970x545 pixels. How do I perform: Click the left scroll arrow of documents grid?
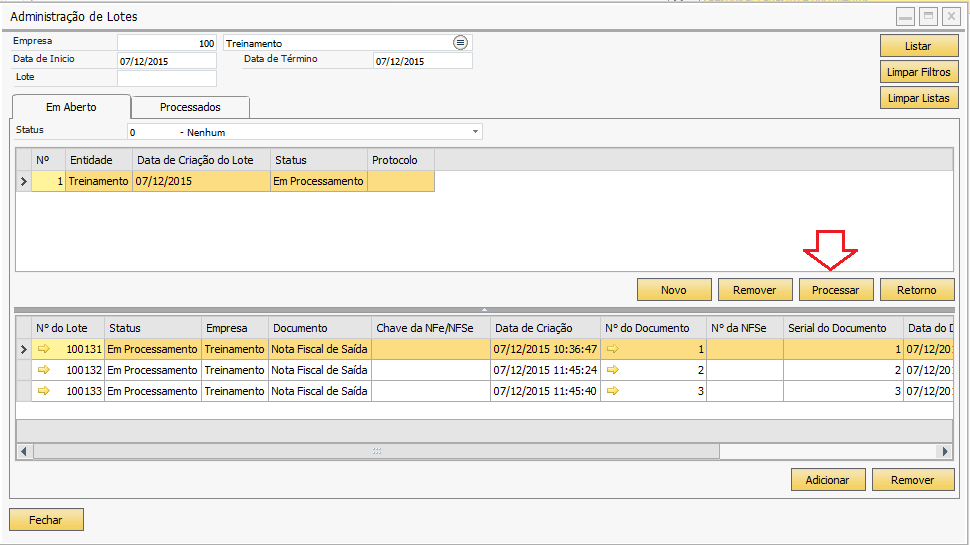pos(24,452)
